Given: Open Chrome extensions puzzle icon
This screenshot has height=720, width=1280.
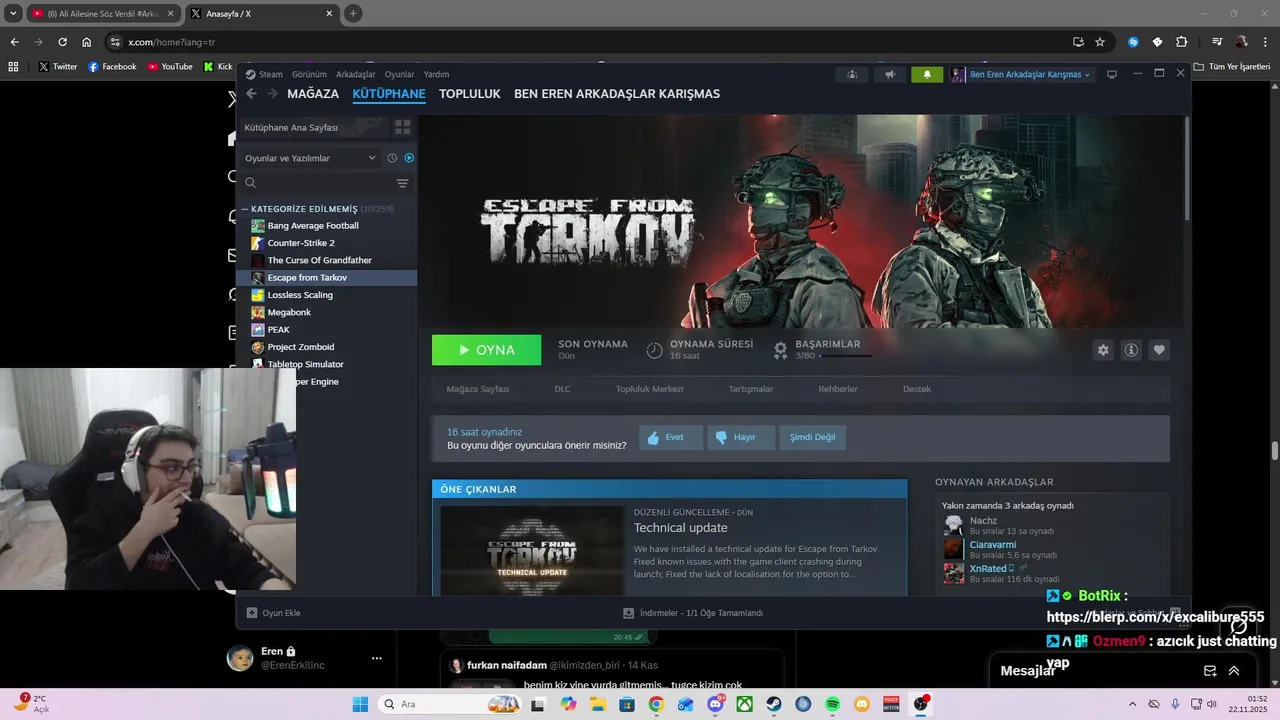Looking at the screenshot, I should [x=1181, y=42].
